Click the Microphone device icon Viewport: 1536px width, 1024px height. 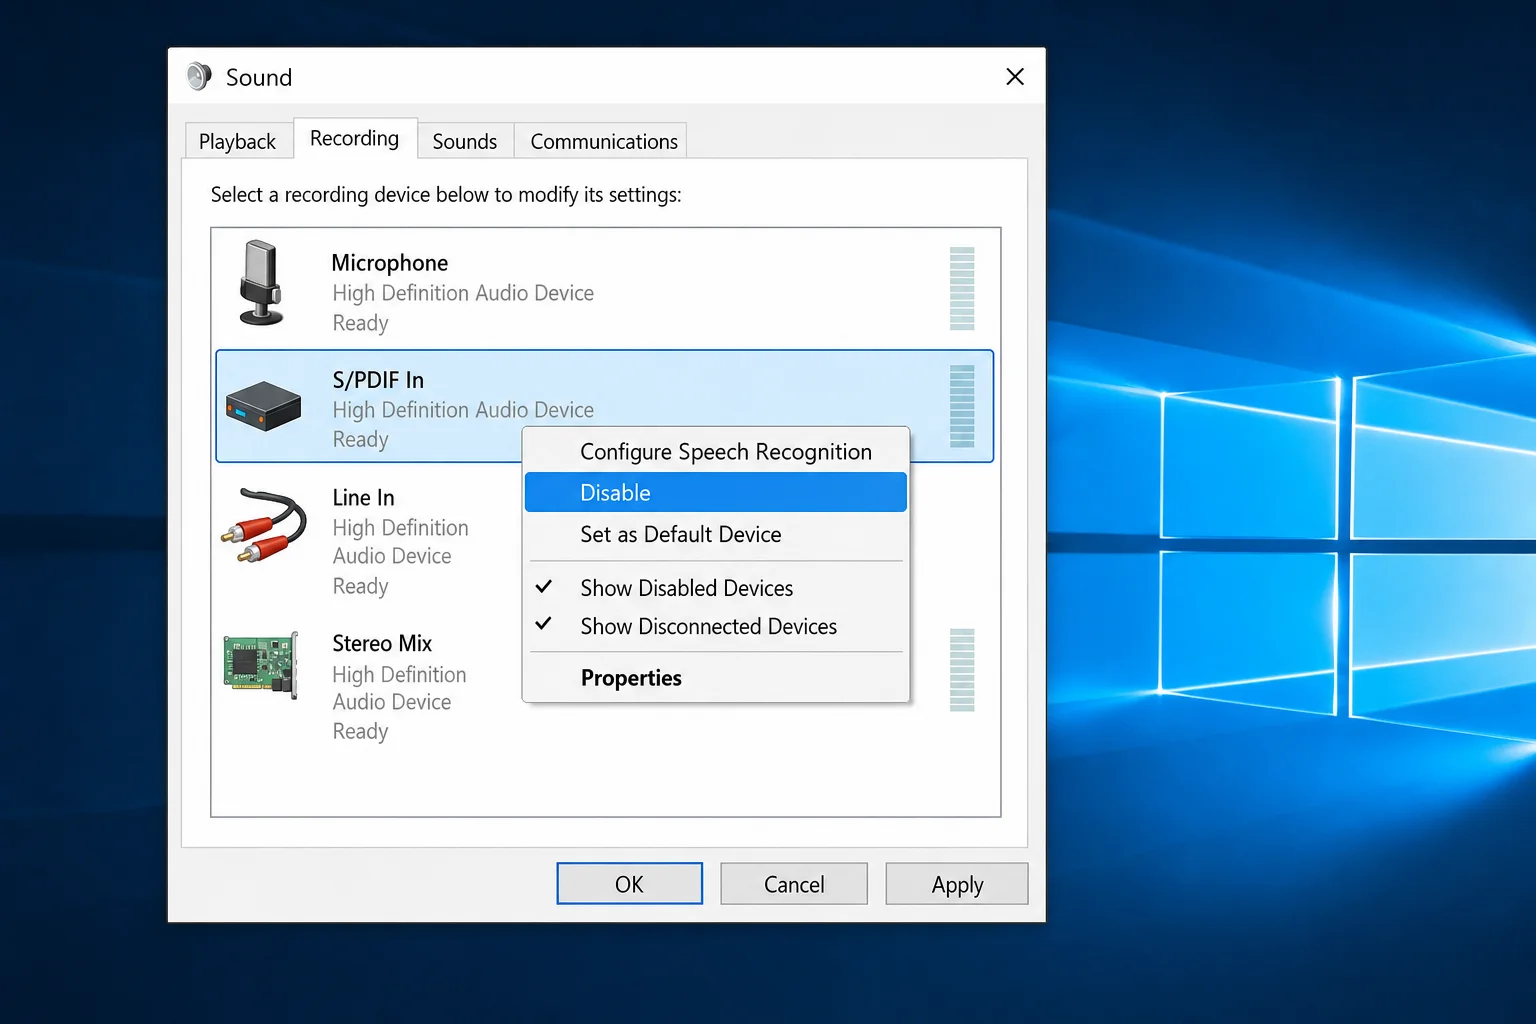tap(262, 283)
